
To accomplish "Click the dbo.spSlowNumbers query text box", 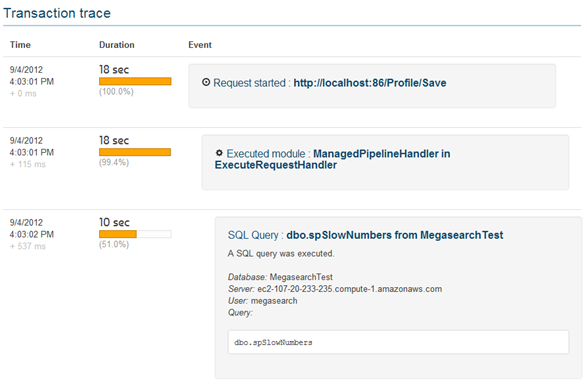I will (398, 342).
